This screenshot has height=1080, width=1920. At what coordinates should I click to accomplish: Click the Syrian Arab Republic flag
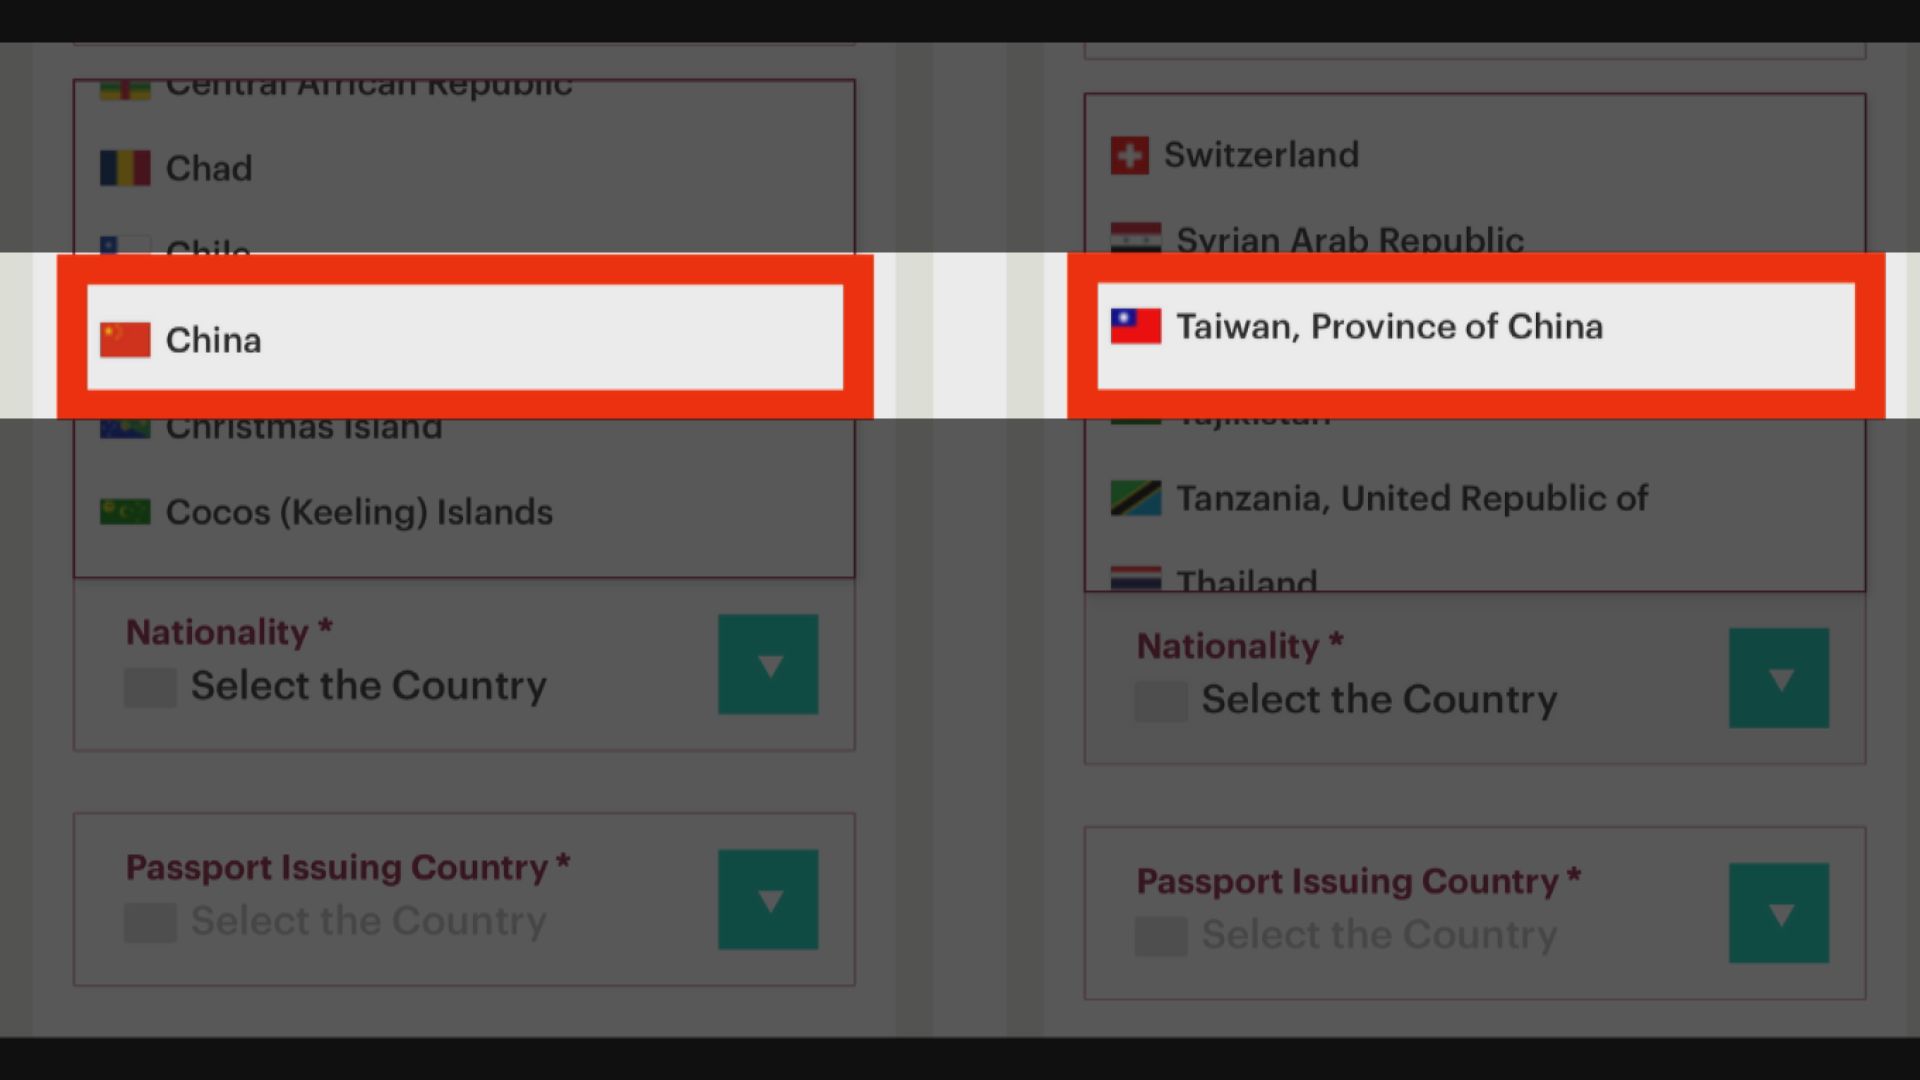pos(1136,238)
